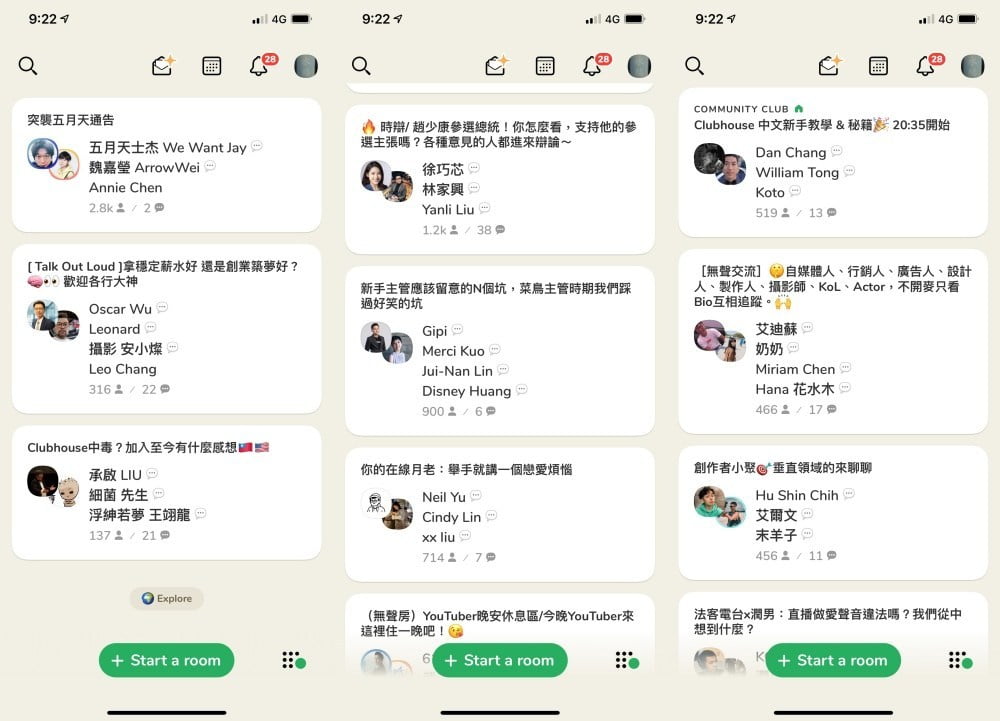This screenshot has height=721, width=1000.
Task: Tap speaker avatars in 你的在線月老 room
Action: coord(387,509)
